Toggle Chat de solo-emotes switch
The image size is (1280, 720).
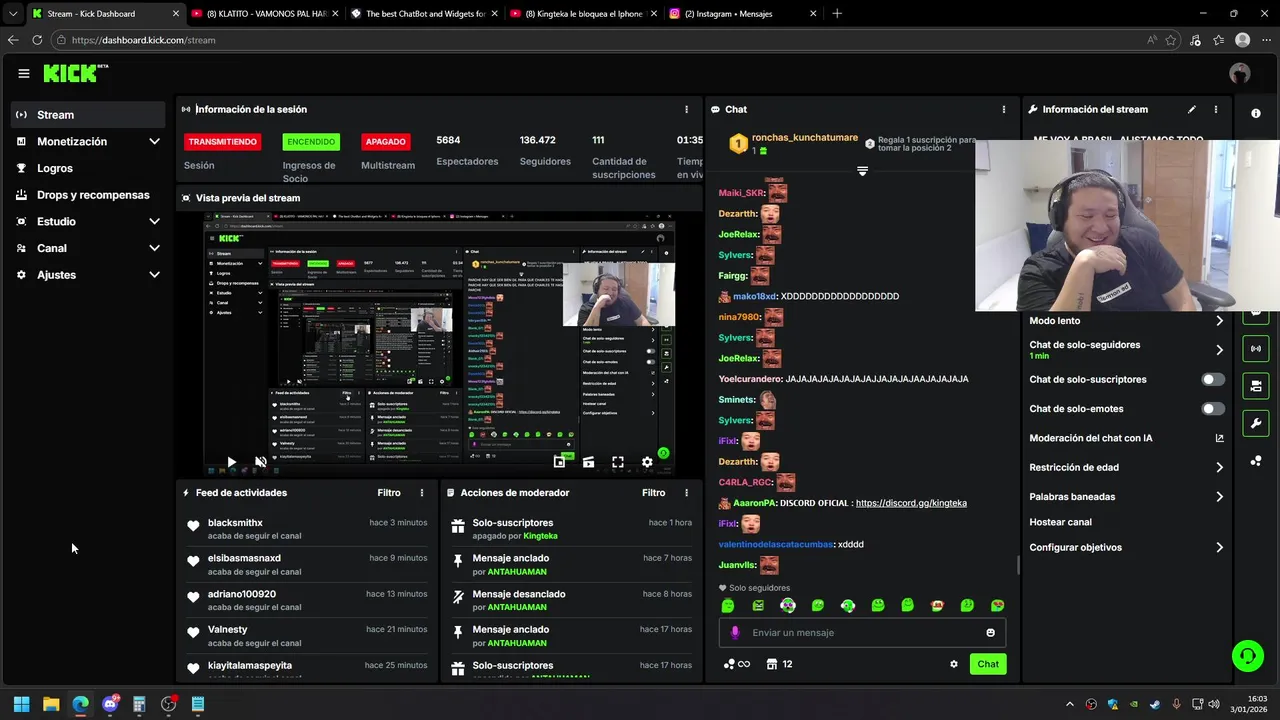(1213, 409)
